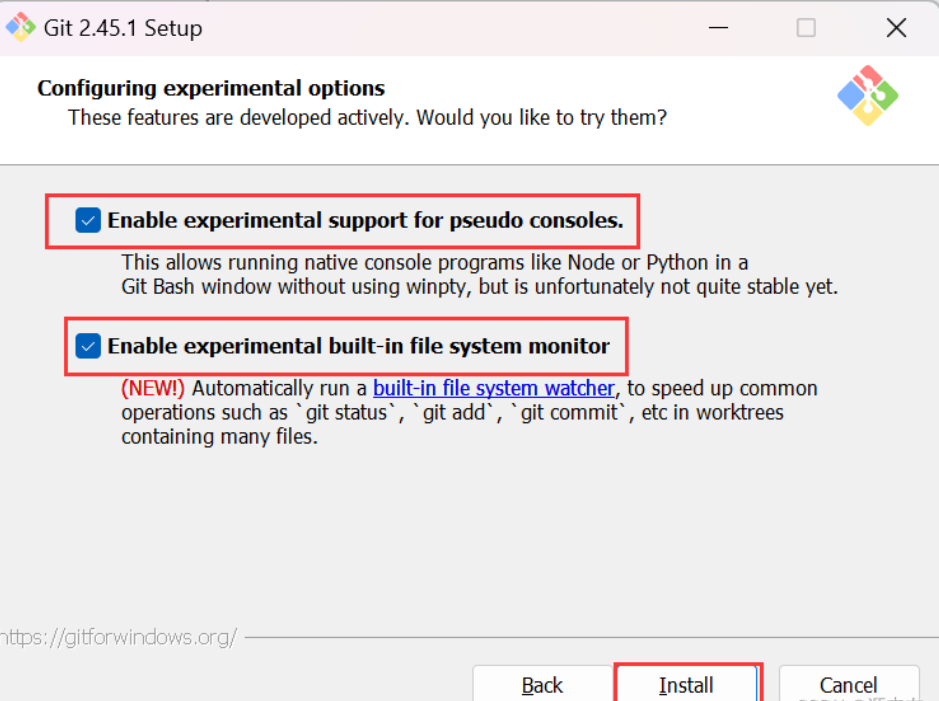The height and width of the screenshot is (701, 939).
Task: Click the large Git logo in the header
Action: [x=867, y=96]
